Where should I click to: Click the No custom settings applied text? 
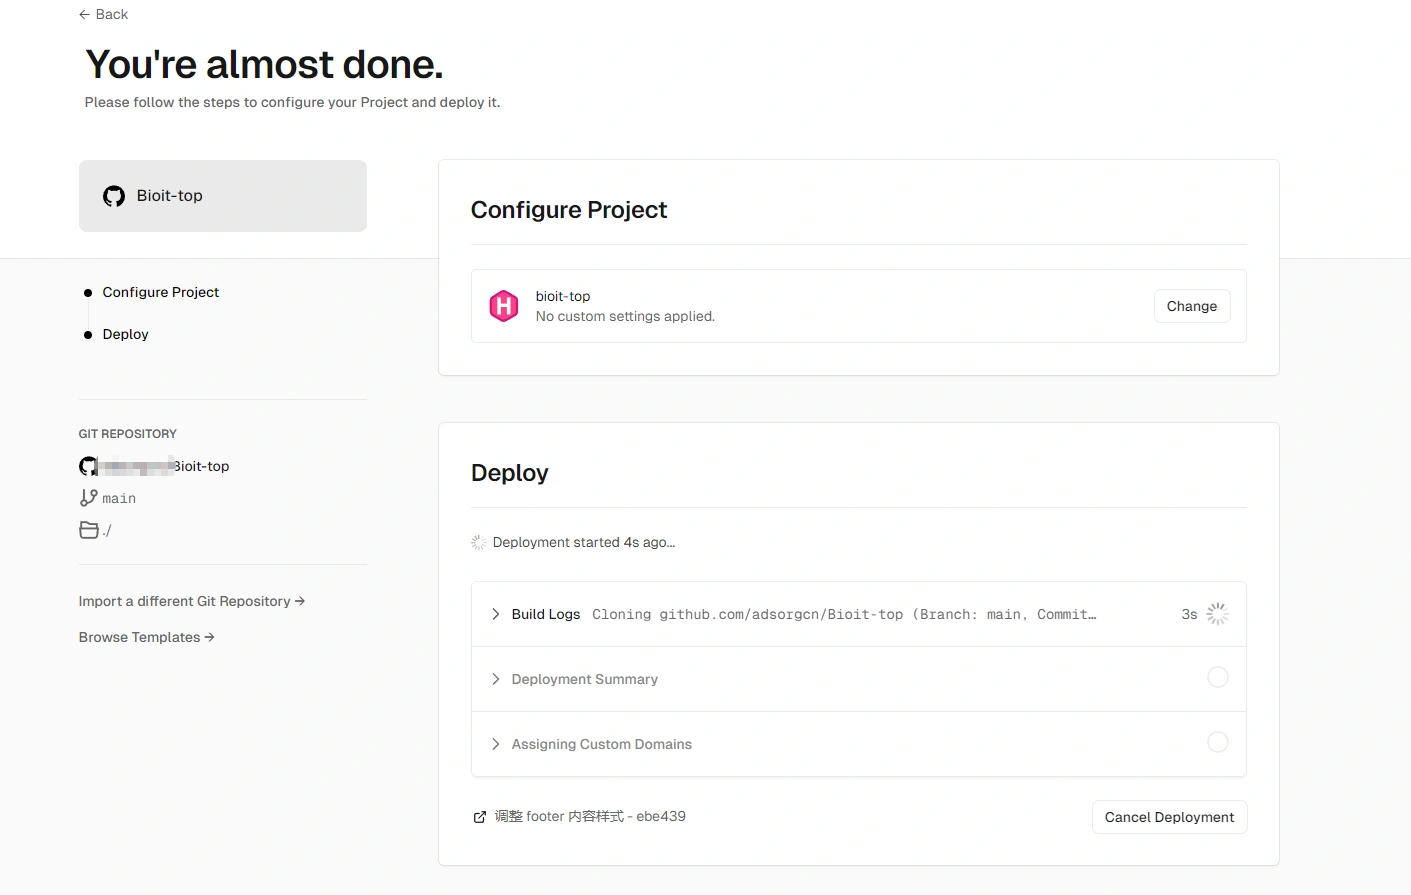(x=625, y=316)
